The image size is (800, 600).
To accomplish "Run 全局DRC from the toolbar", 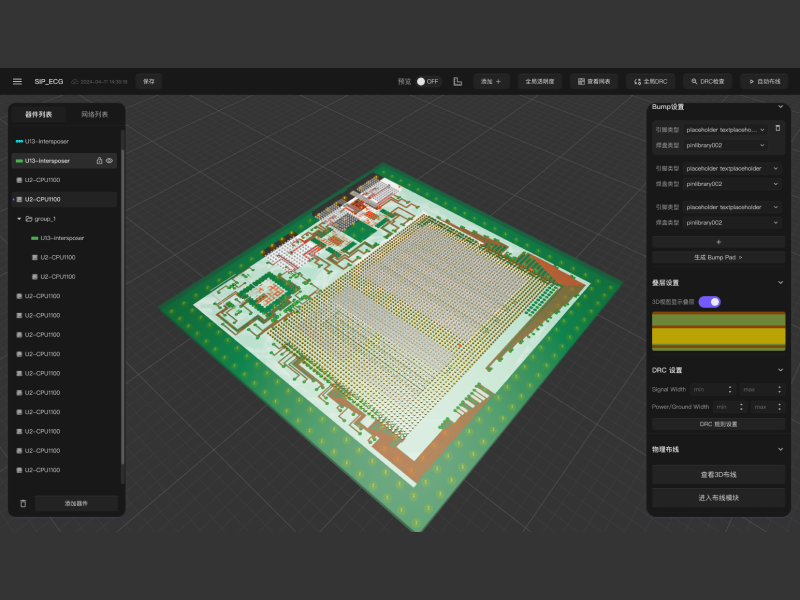I will [x=651, y=81].
